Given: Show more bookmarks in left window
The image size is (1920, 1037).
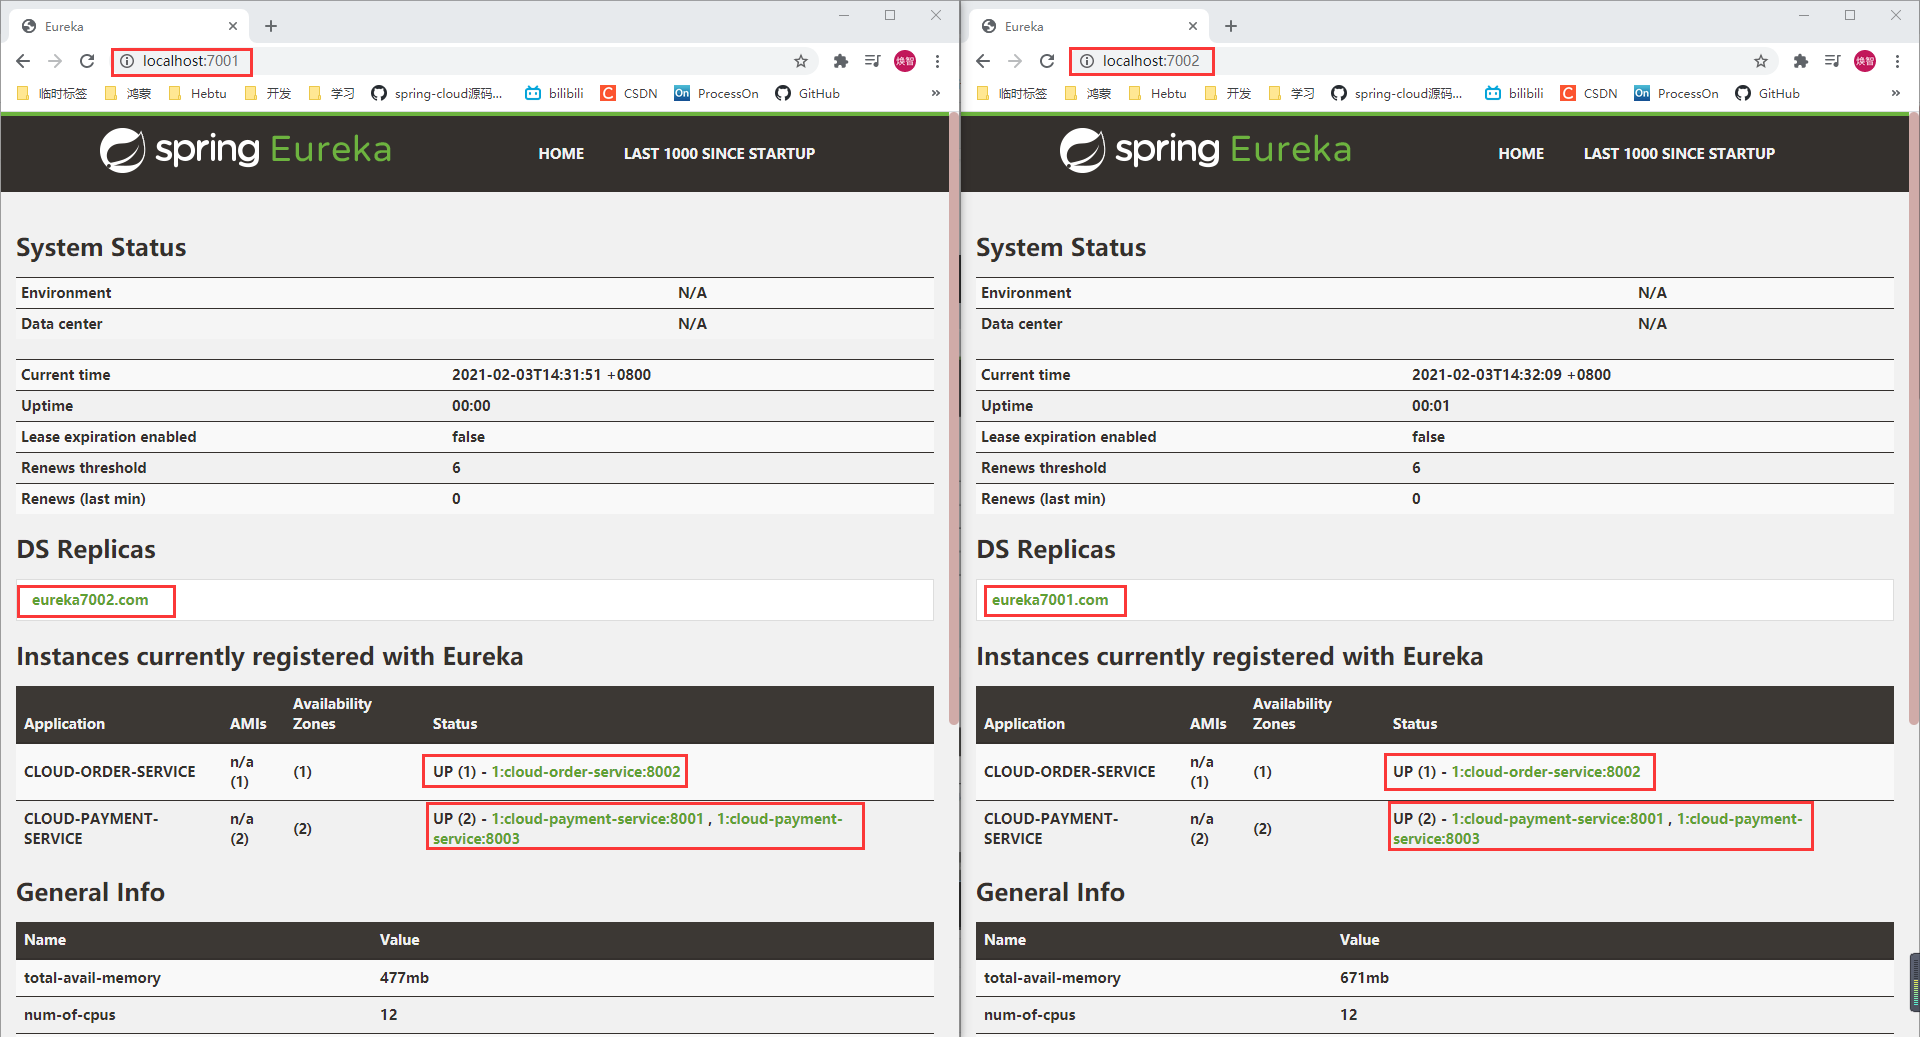Looking at the screenshot, I should (936, 93).
